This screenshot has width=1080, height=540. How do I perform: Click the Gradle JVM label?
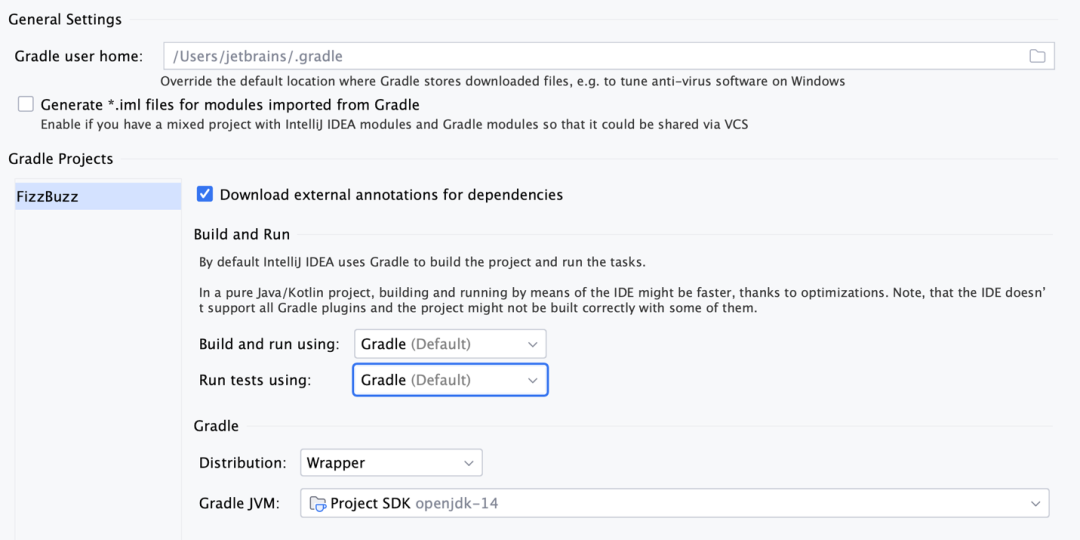click(240, 503)
